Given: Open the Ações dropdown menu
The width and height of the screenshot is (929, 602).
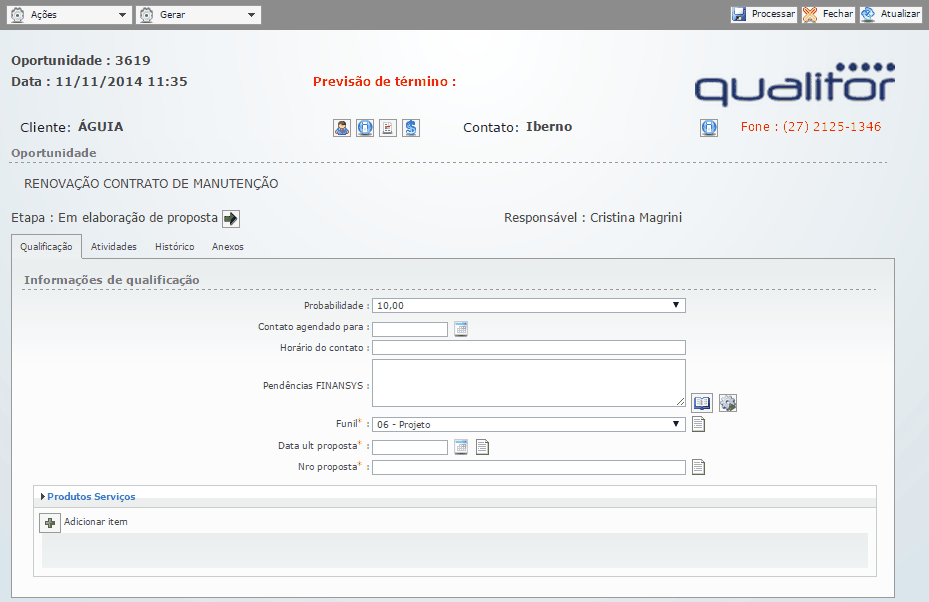Looking at the screenshot, I should 69,15.
